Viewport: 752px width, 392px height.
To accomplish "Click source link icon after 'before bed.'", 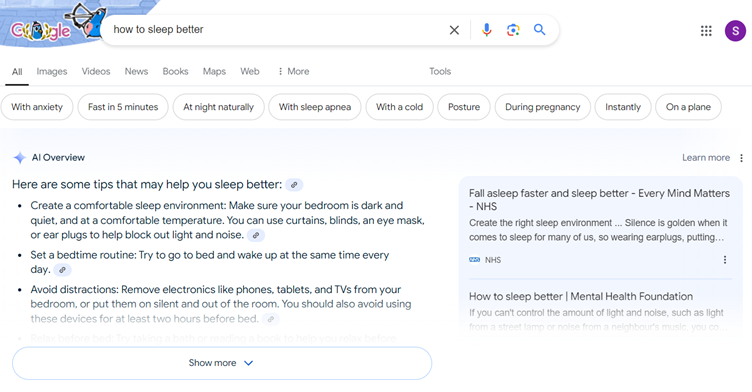I will 271,319.
